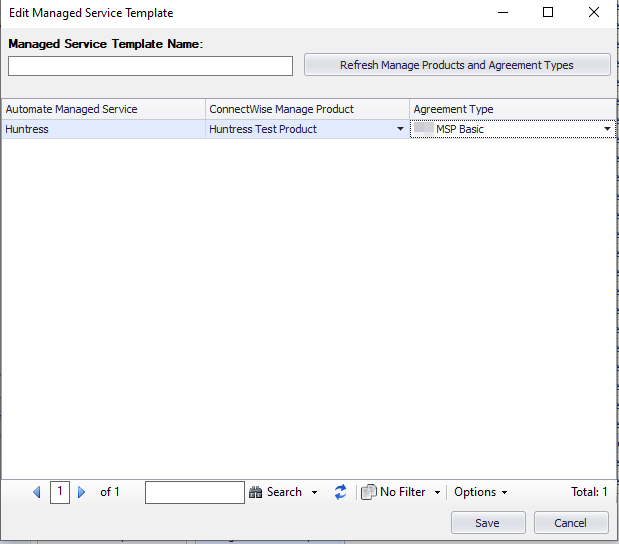Refresh the grid with blue arrows icon
Image resolution: width=619 pixels, height=544 pixels.
pyautogui.click(x=340, y=492)
